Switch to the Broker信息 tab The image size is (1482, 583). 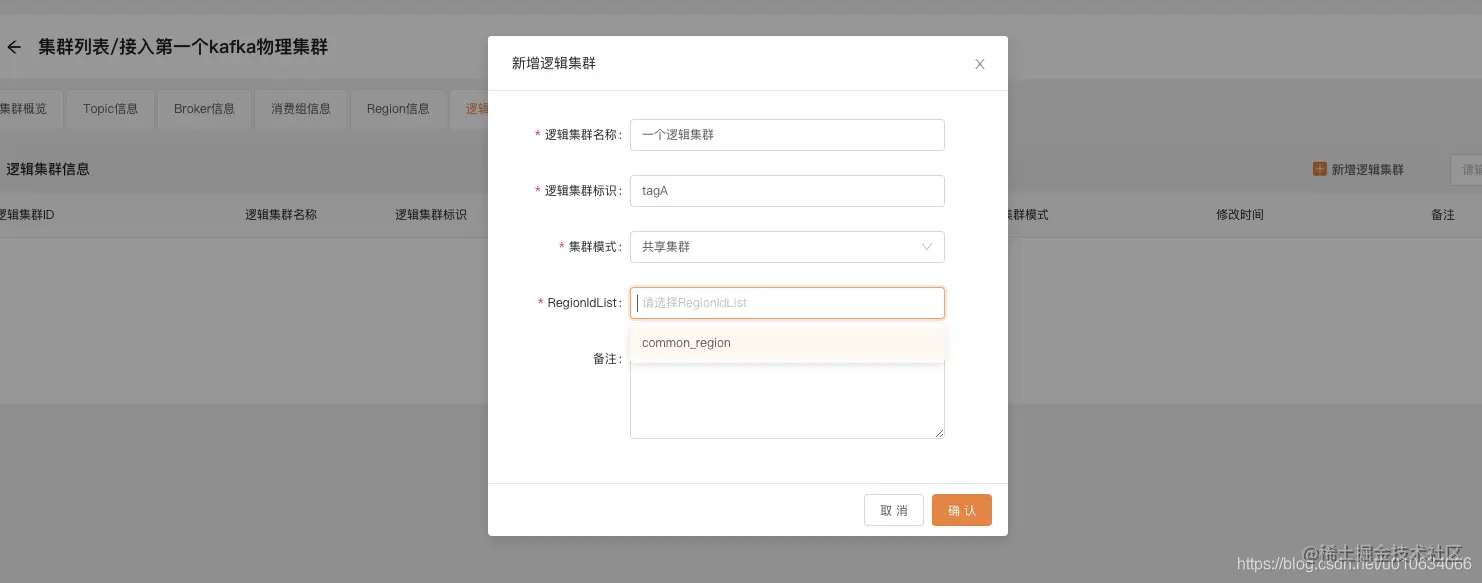pos(204,109)
